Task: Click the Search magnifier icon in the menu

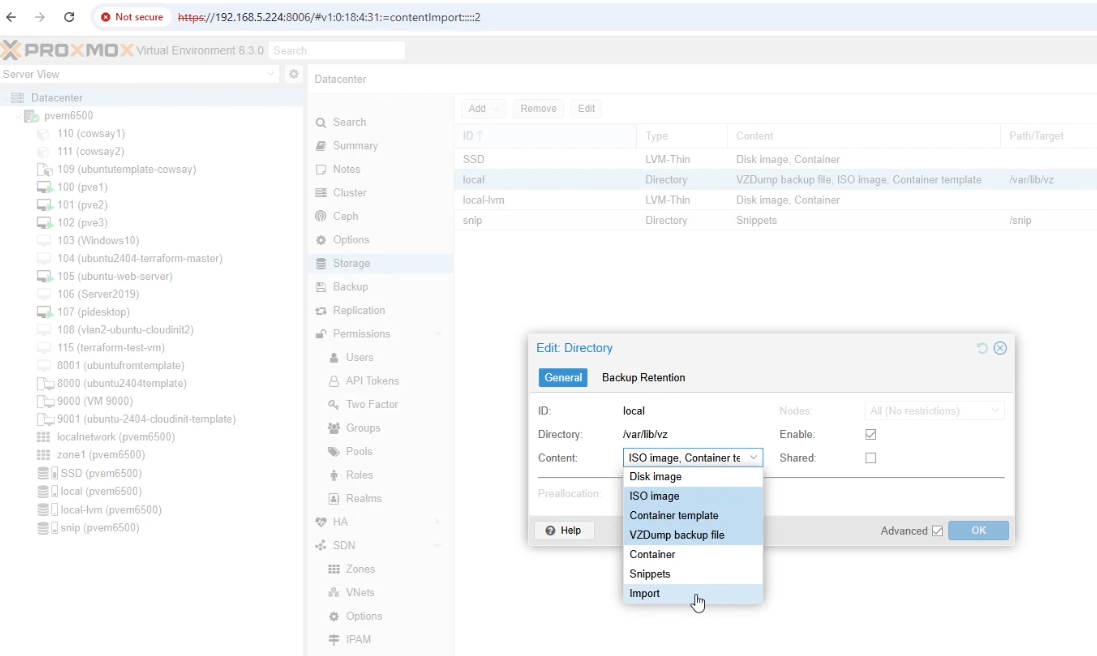Action: (x=321, y=122)
